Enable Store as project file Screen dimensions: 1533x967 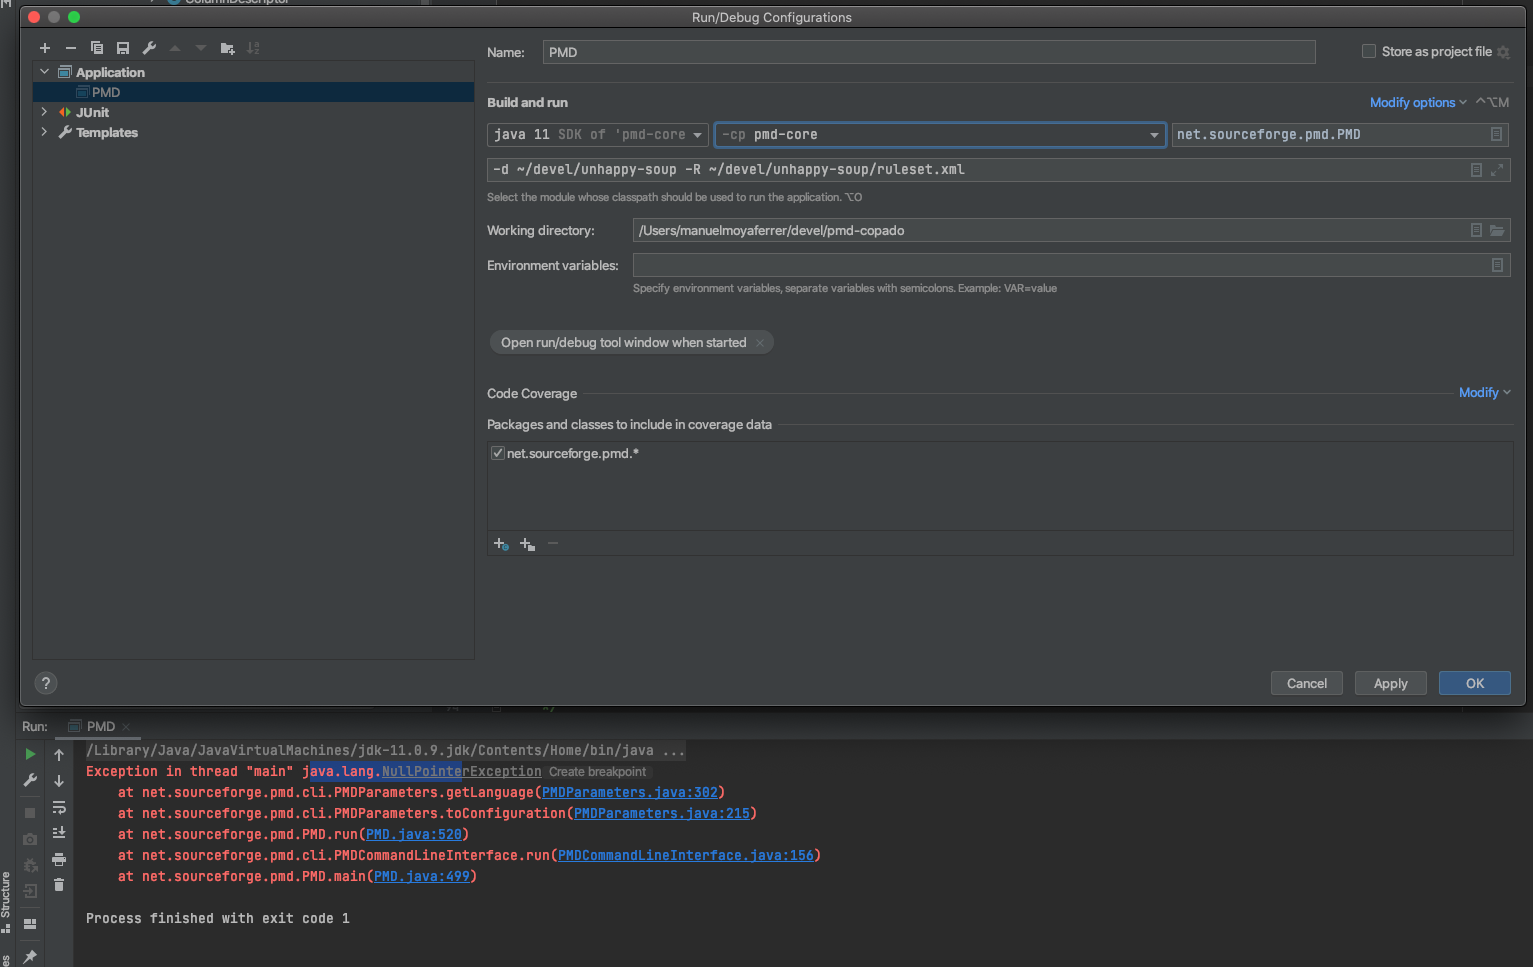(x=1369, y=51)
